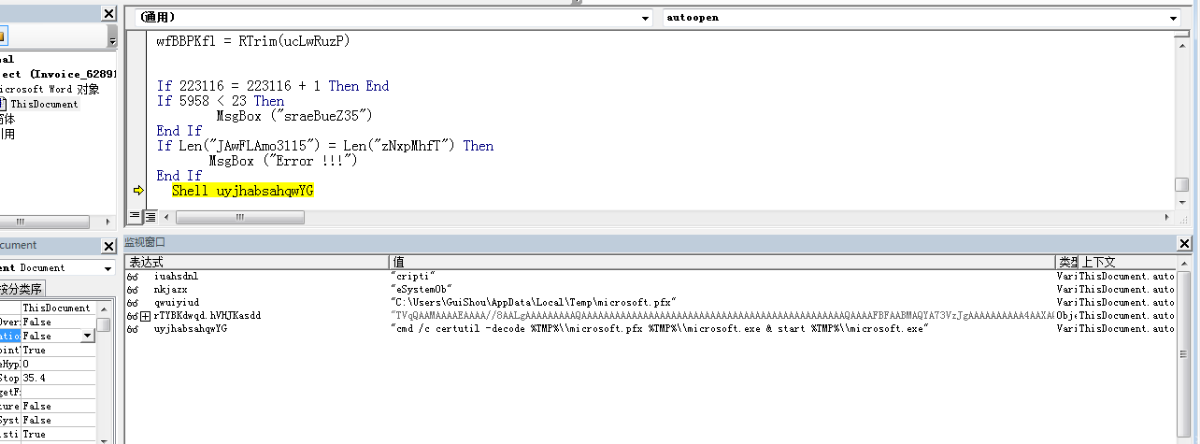Image resolution: width=1200 pixels, height=444 pixels.
Task: Close the project explorer pane
Action: point(109,14)
